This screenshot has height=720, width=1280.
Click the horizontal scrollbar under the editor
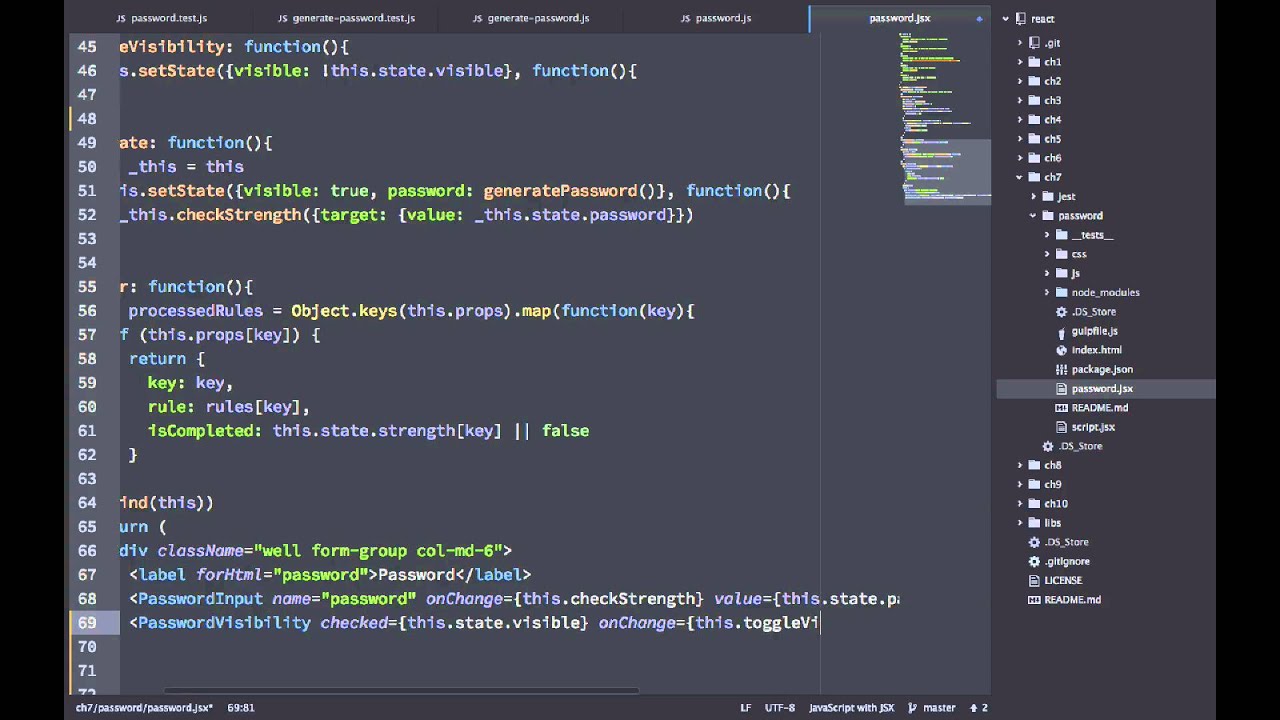(402, 690)
